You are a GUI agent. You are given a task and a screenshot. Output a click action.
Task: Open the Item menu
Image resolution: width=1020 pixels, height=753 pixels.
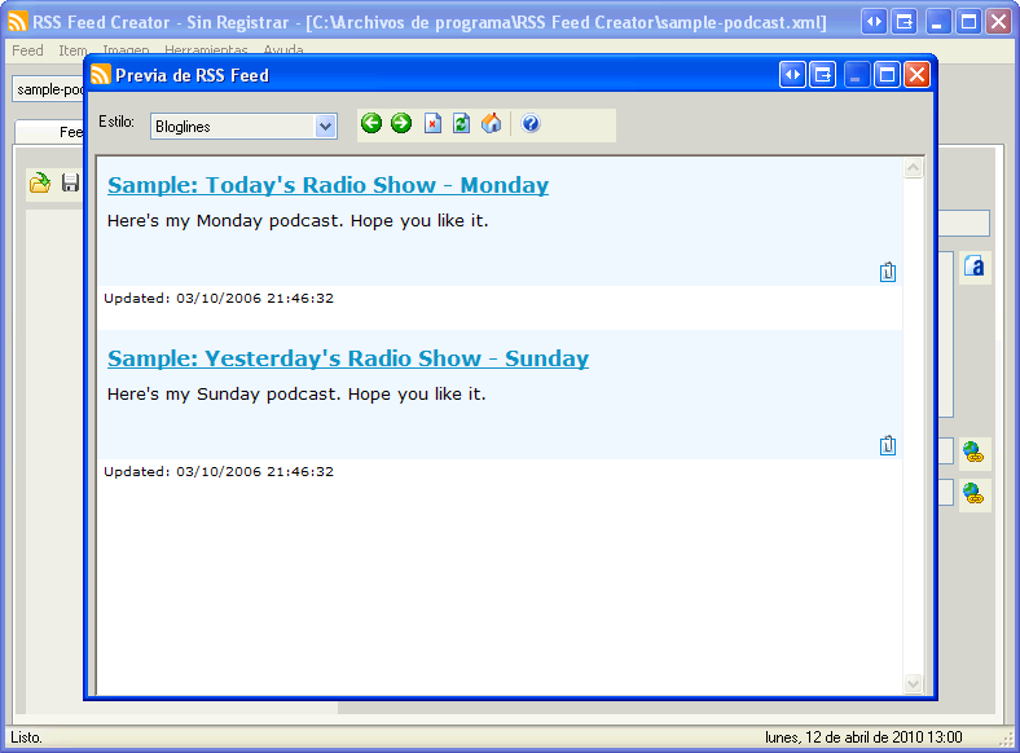click(x=73, y=50)
